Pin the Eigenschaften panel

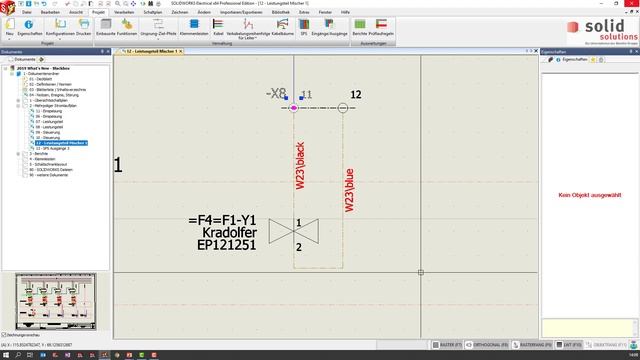631,52
